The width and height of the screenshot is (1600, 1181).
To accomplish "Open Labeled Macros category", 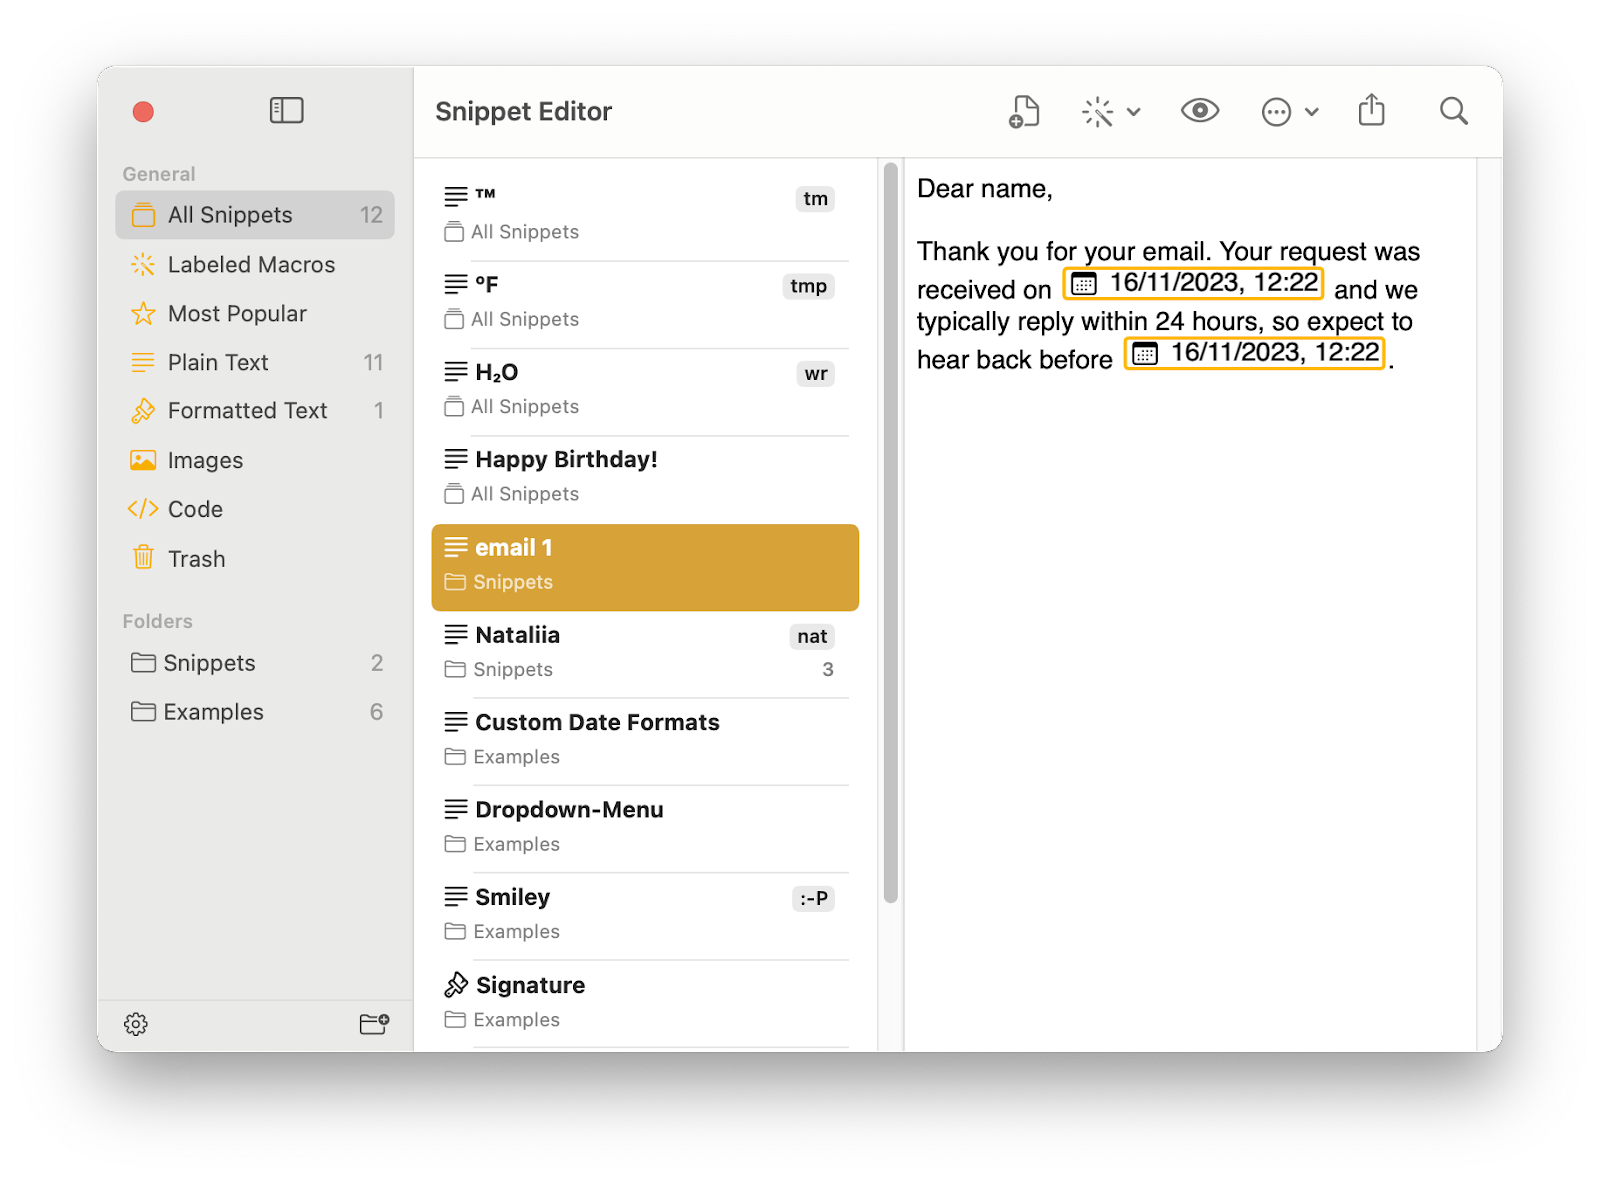I will tap(255, 265).
